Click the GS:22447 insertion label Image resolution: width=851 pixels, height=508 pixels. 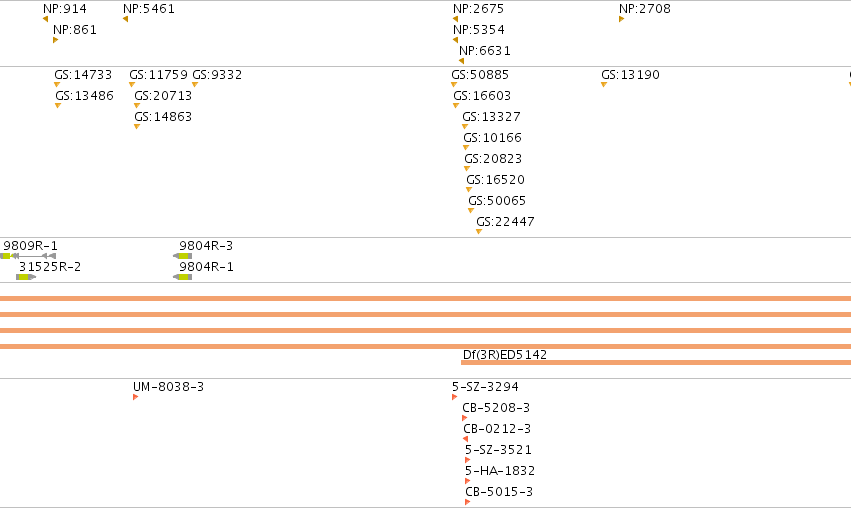click(x=505, y=222)
